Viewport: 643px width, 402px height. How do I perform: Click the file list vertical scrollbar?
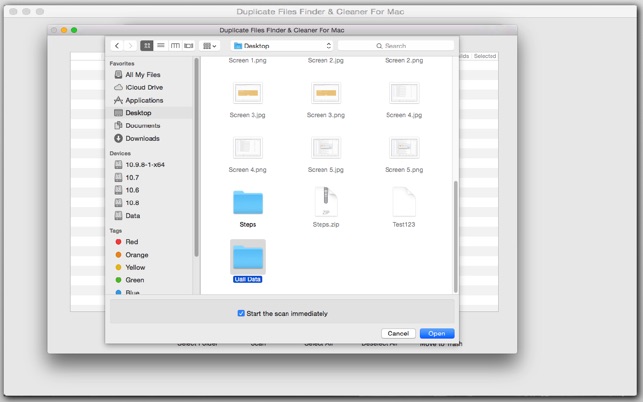point(455,237)
